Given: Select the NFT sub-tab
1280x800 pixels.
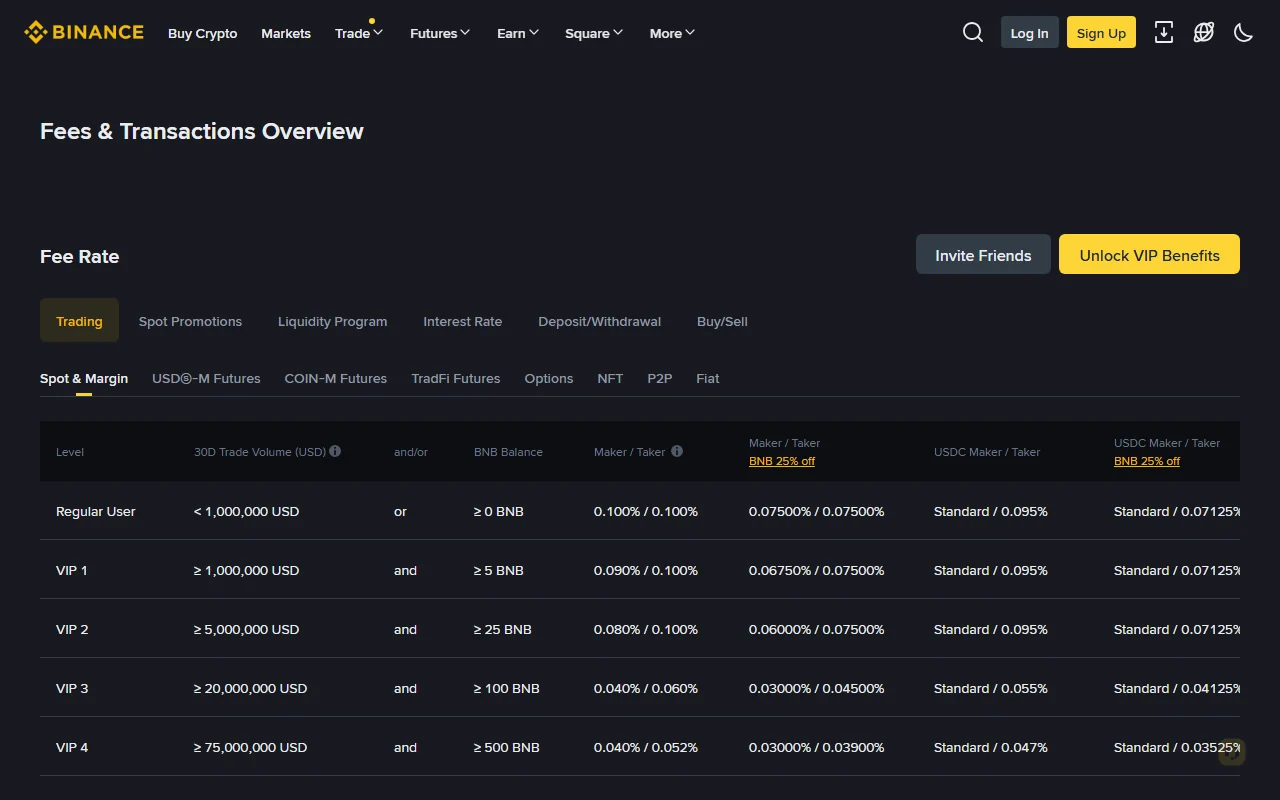Looking at the screenshot, I should [610, 378].
